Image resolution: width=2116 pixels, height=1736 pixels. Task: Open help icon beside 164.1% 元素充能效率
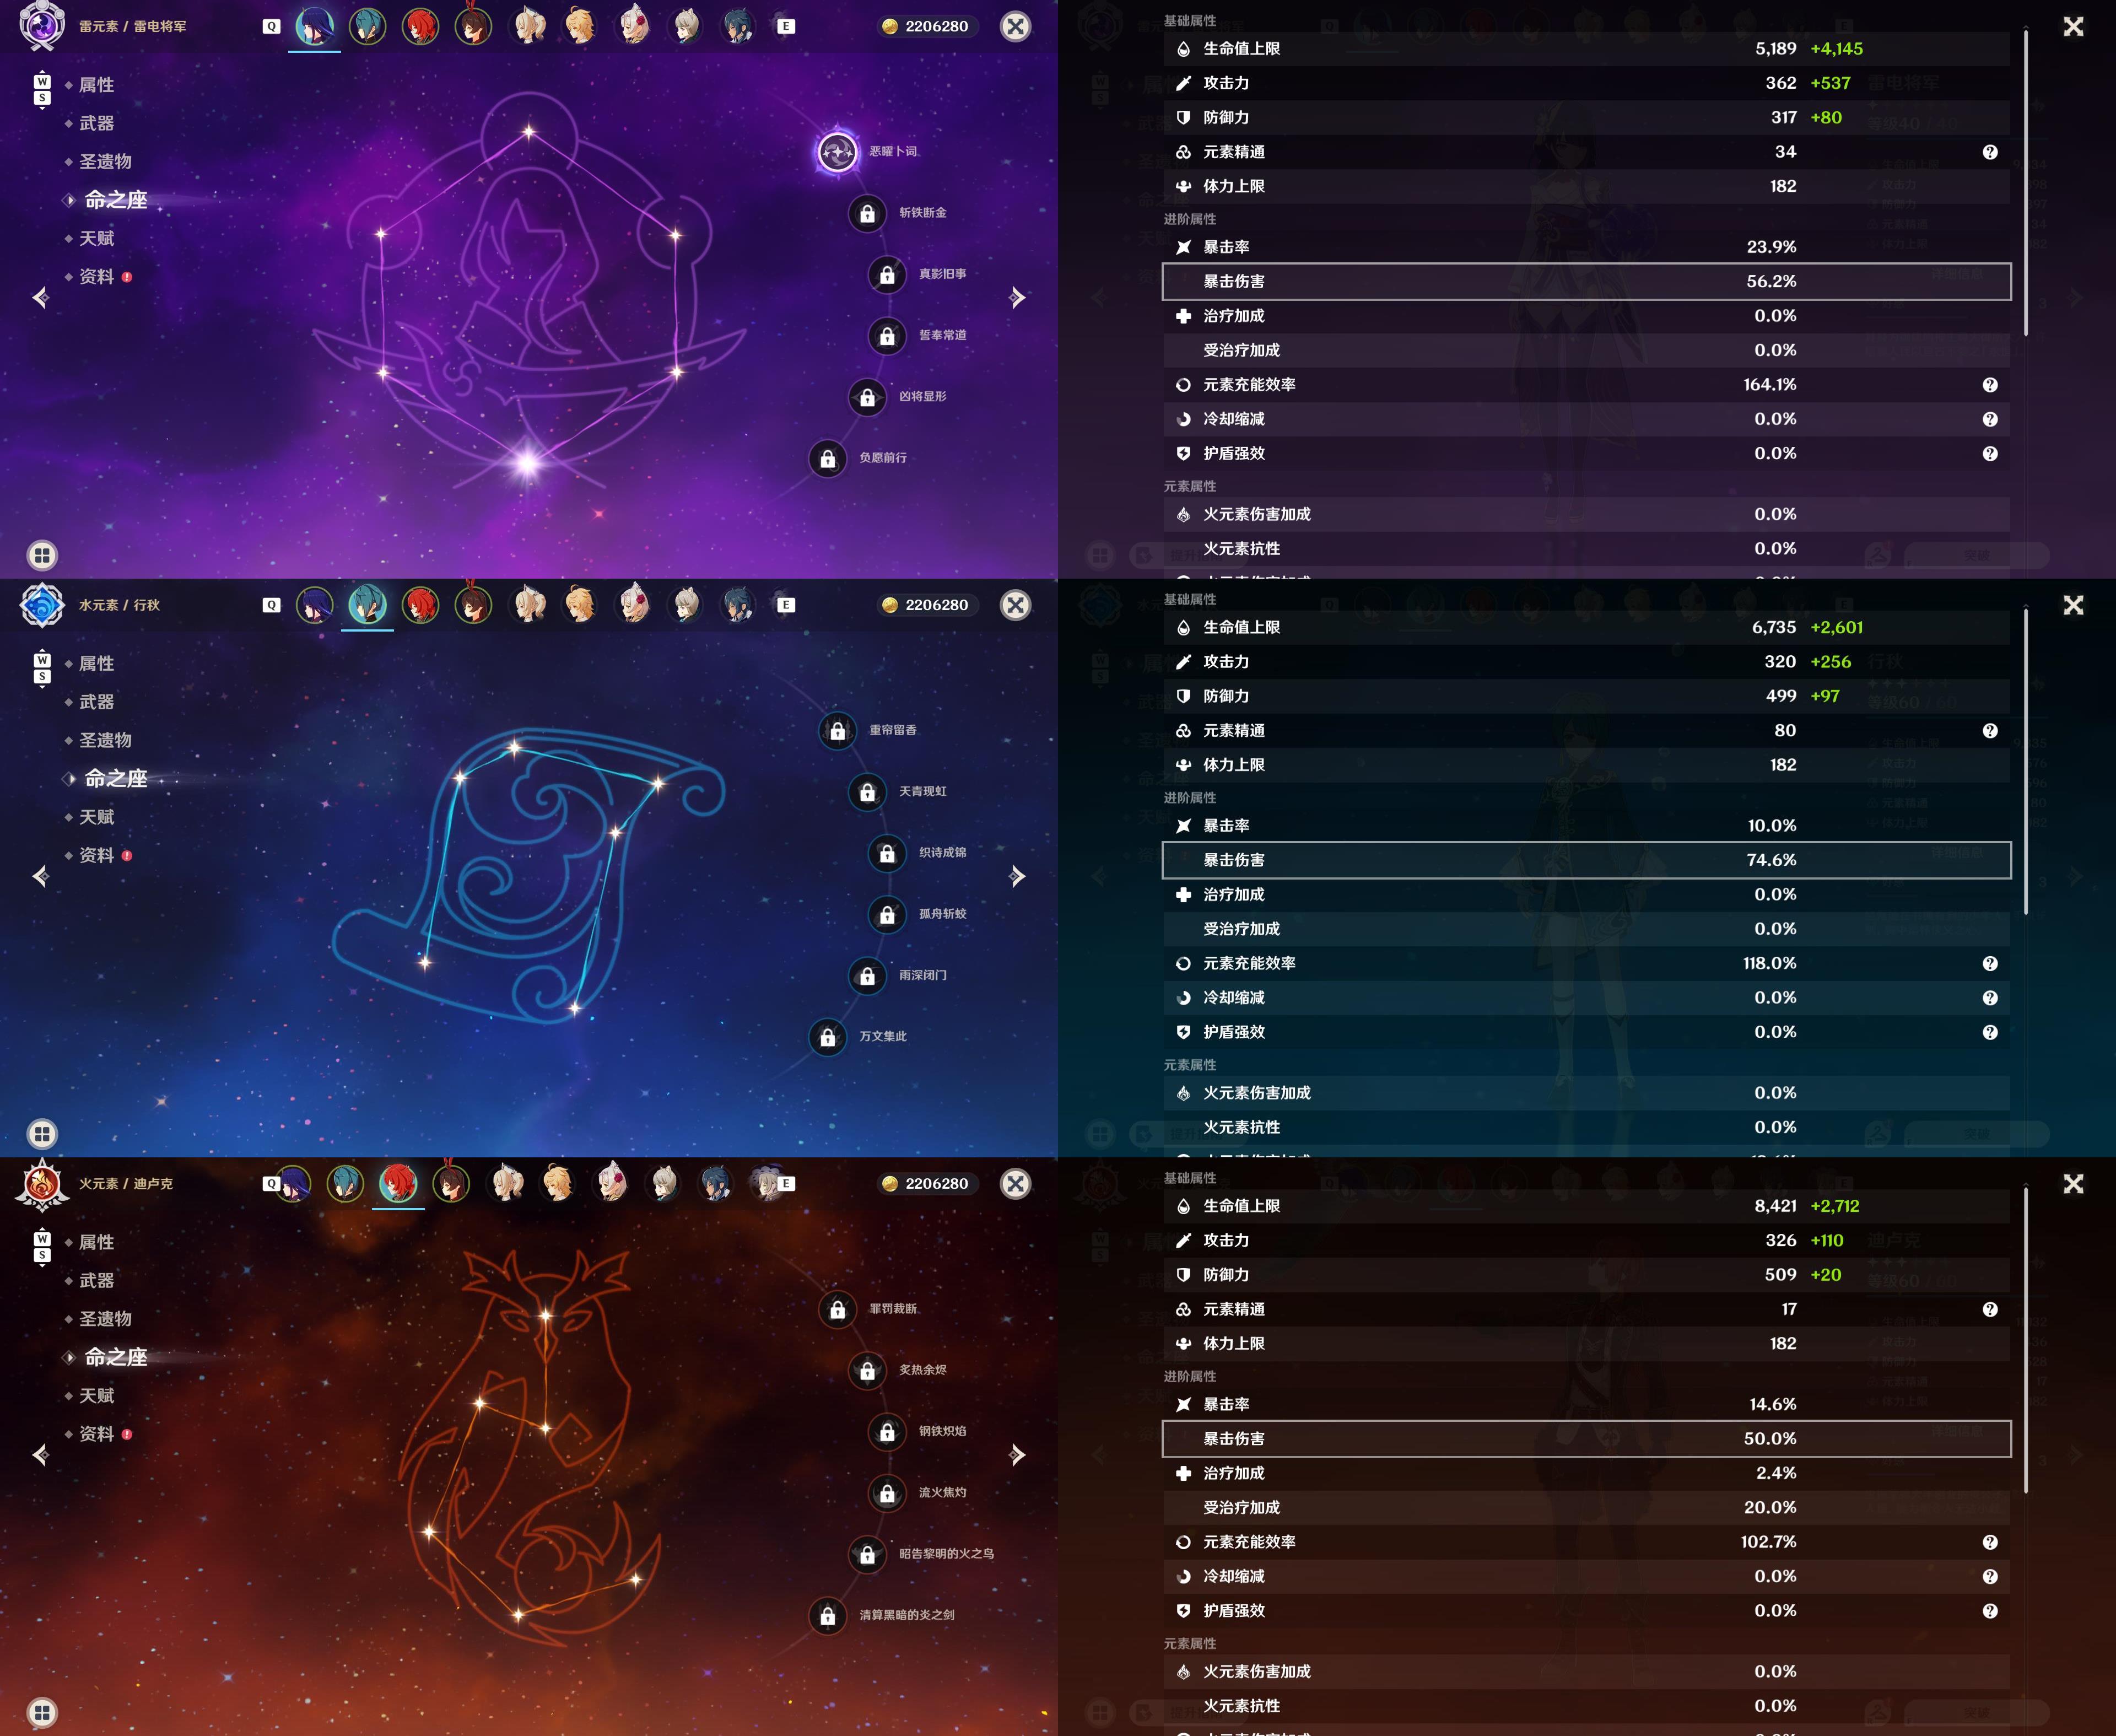pos(1990,385)
